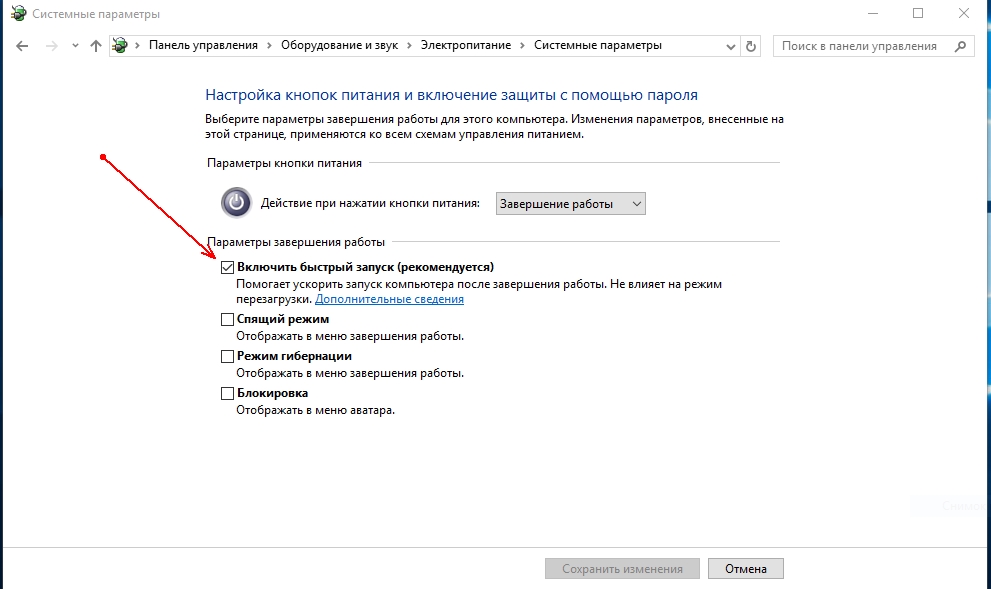Go to Электропитание in breadcrumb path

465,46
